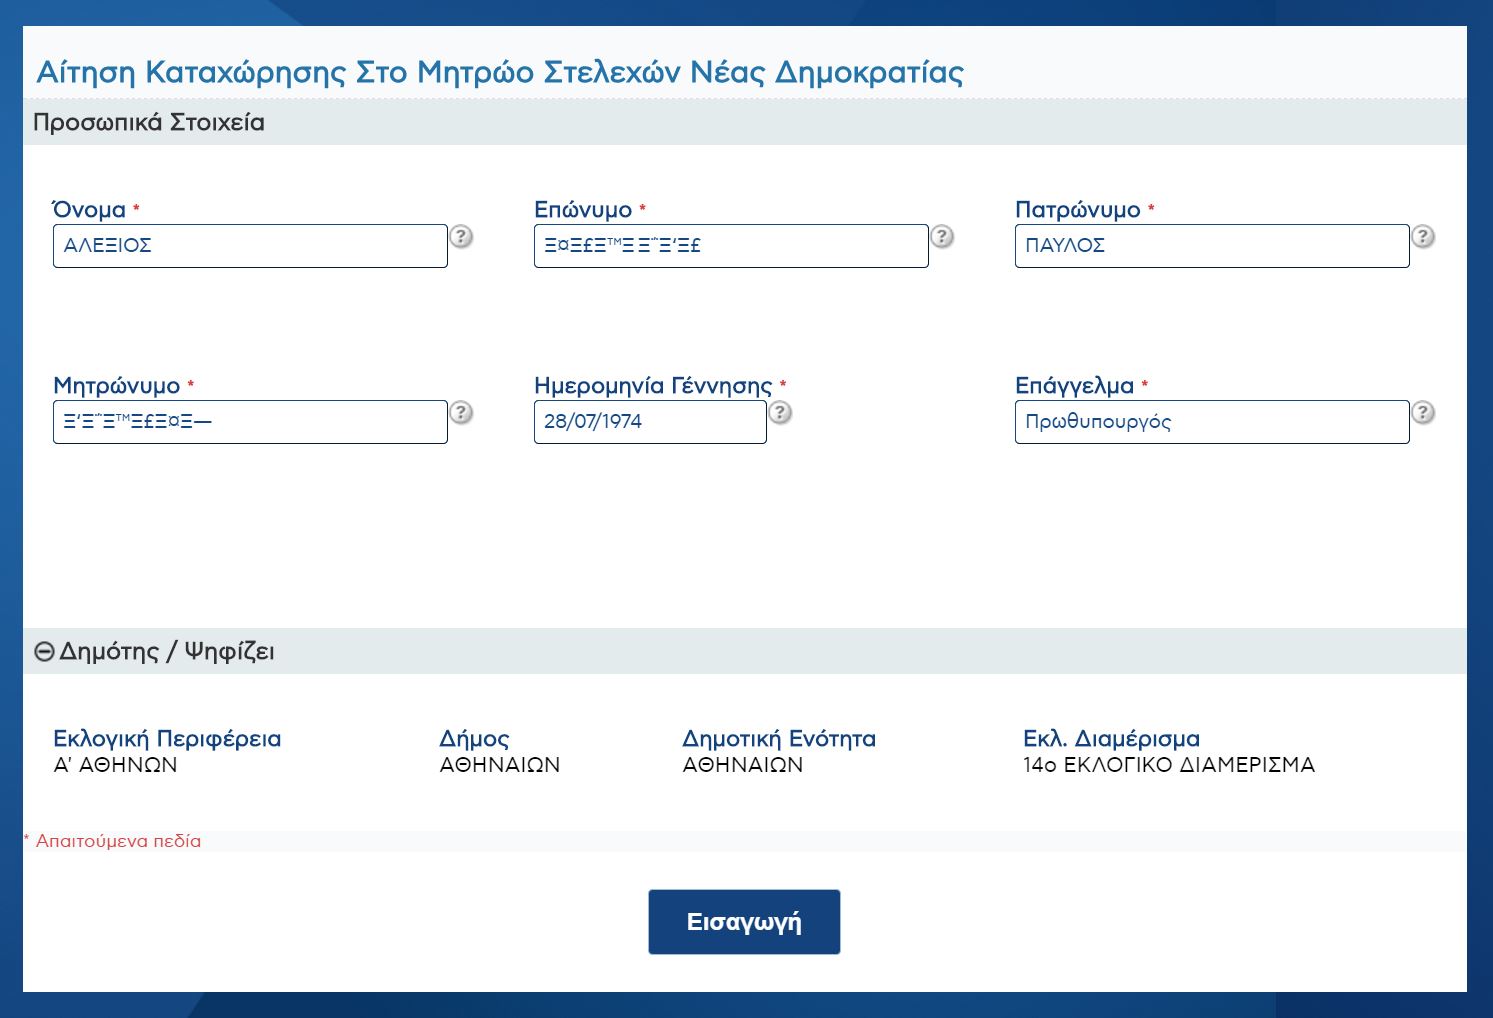
Task: Select the Πατρώνυμο field with ΠΑΥΛΟΣ
Action: click(1212, 246)
